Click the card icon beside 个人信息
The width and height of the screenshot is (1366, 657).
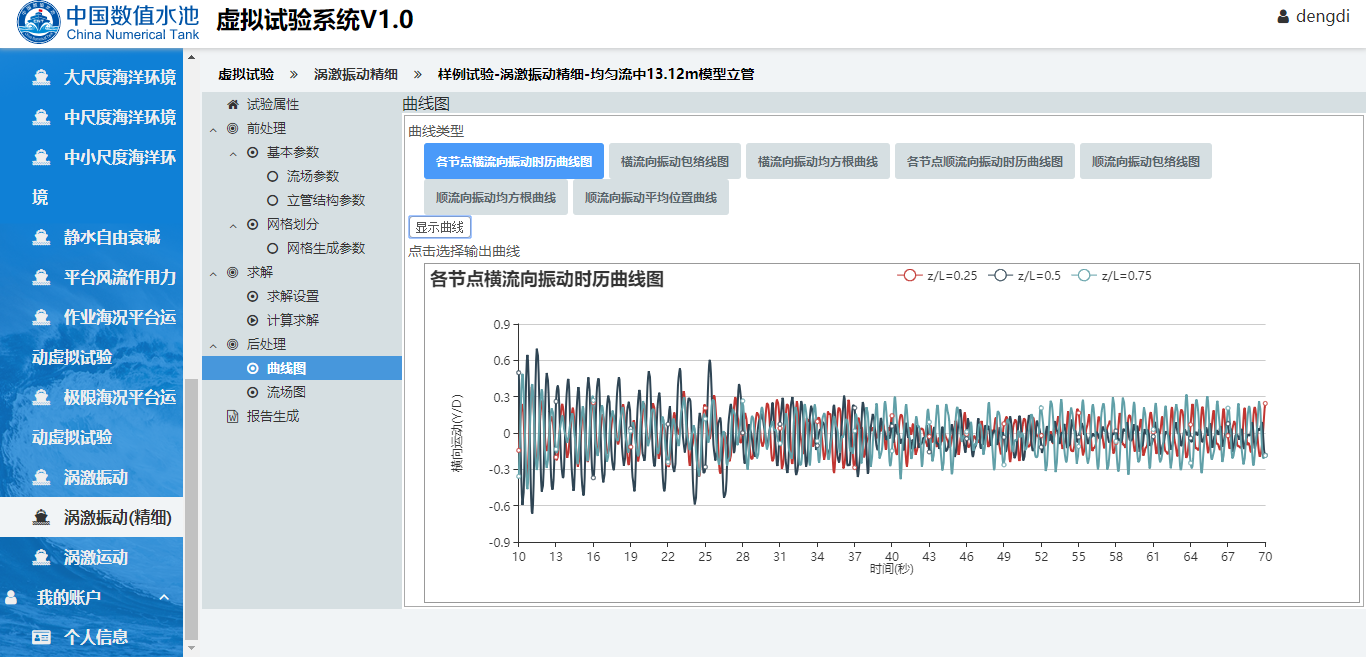(x=41, y=637)
